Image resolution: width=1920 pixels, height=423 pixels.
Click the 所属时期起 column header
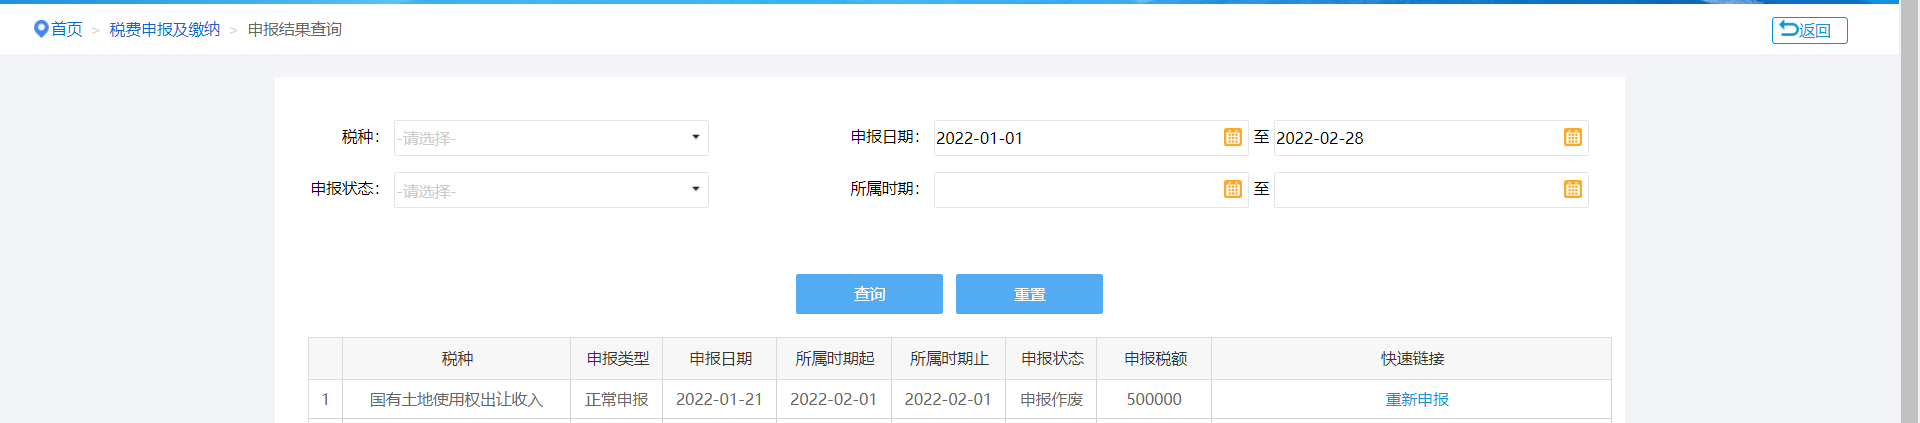834,358
